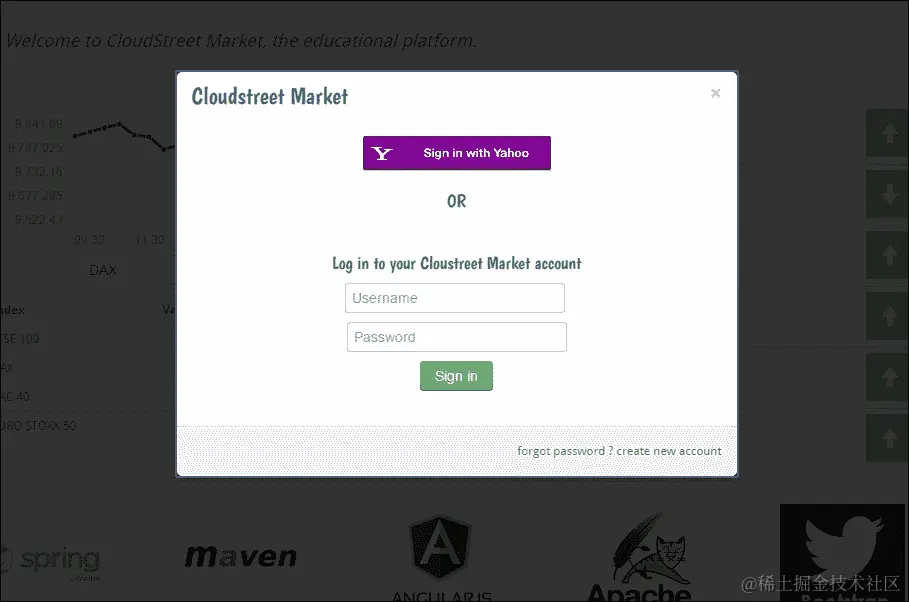Click the bottom-most up arrow icon on right
This screenshot has height=602, width=909.
(x=887, y=438)
